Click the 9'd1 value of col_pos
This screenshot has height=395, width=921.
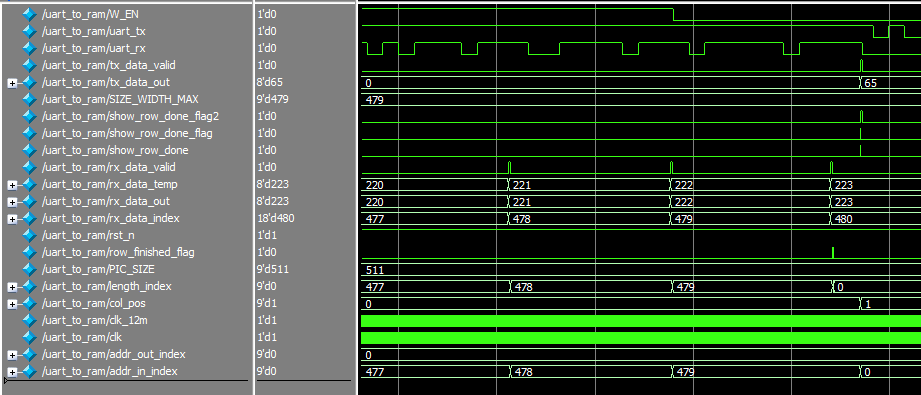pos(267,303)
